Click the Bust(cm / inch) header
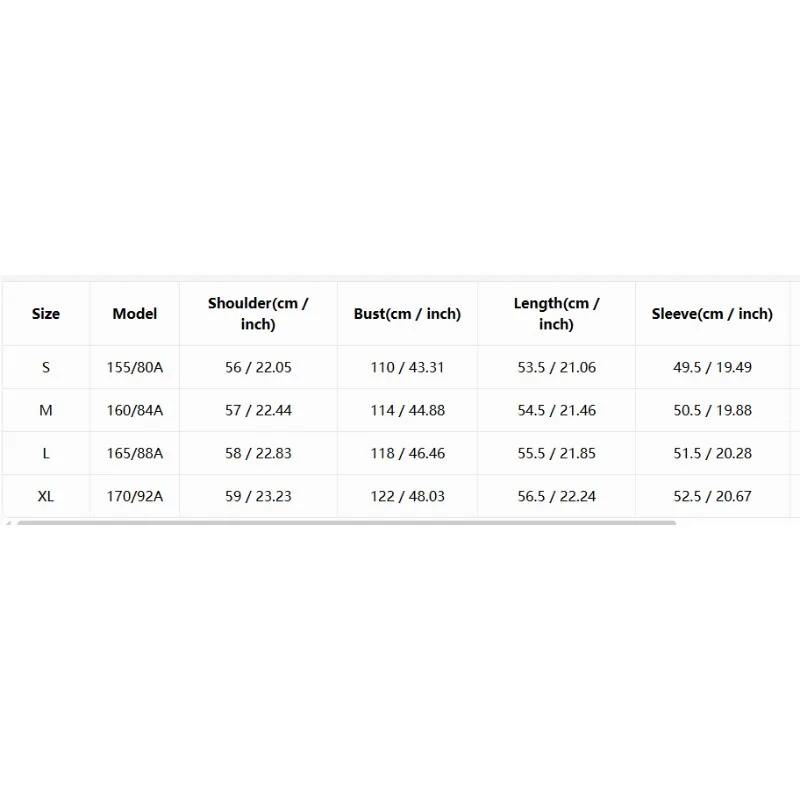The image size is (800, 800). [x=407, y=314]
